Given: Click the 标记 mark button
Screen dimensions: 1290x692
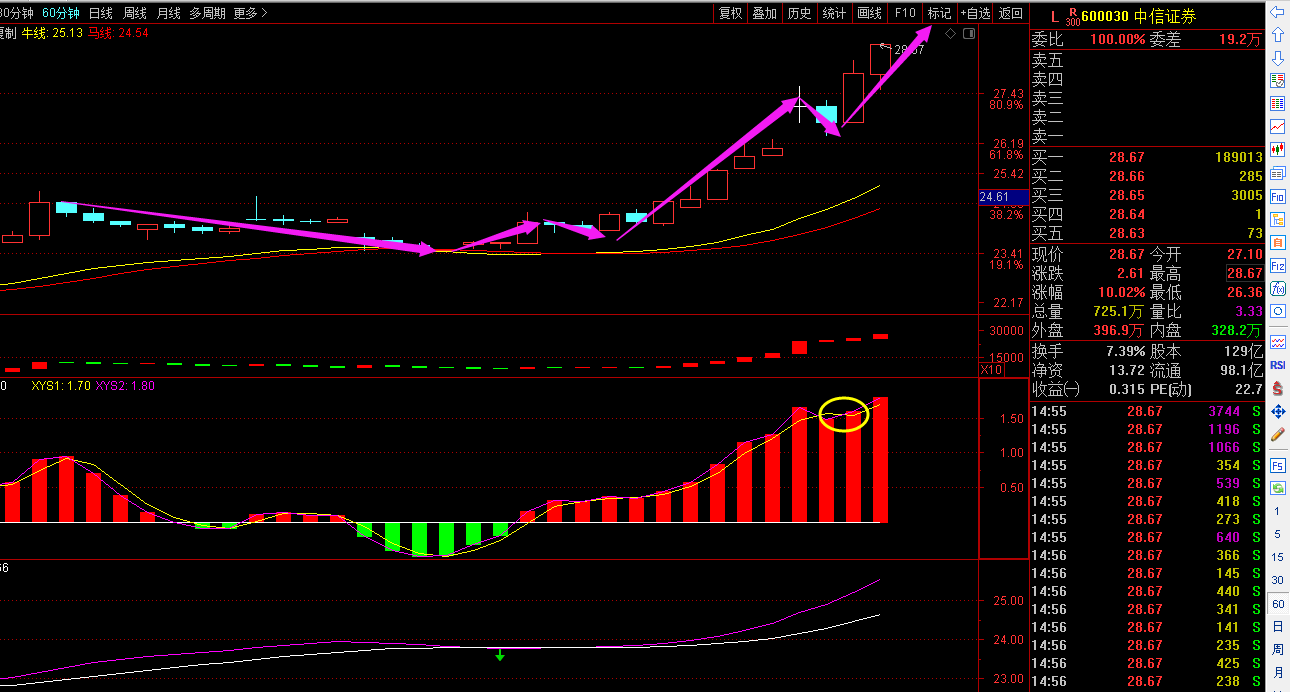Looking at the screenshot, I should [x=939, y=13].
